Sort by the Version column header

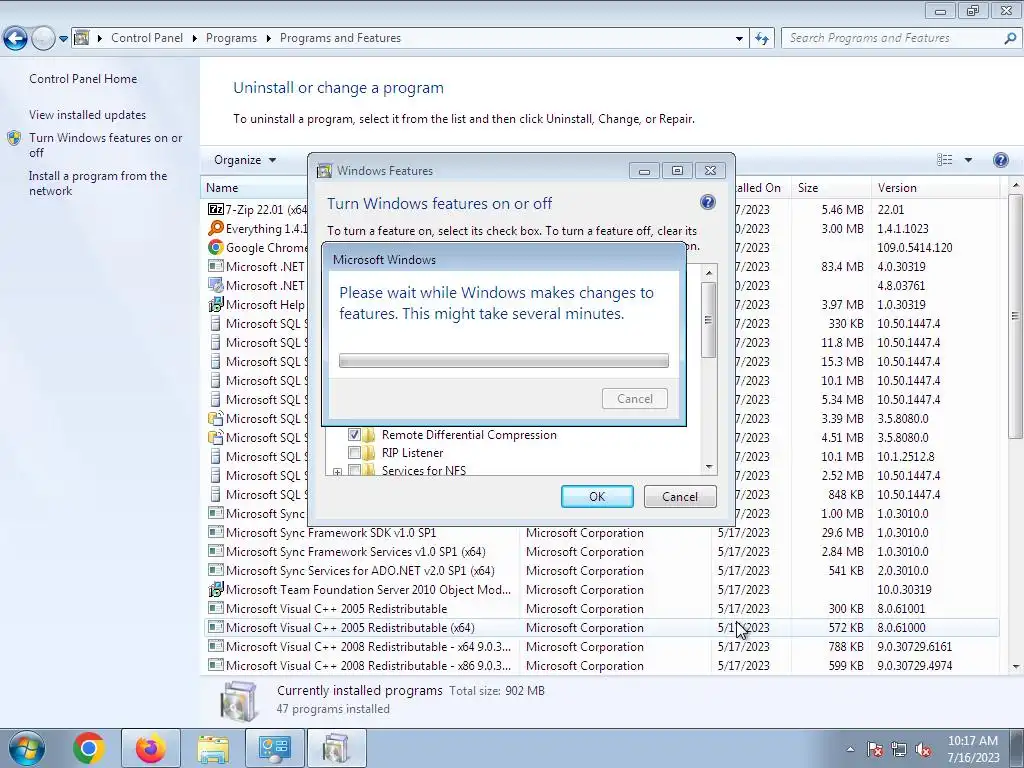(935, 188)
